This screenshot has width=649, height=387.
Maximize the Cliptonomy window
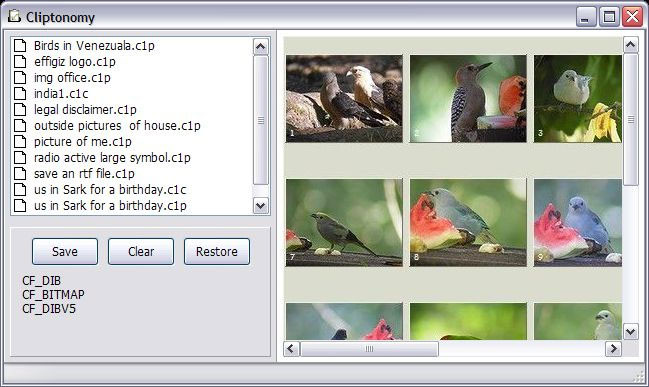tap(609, 17)
